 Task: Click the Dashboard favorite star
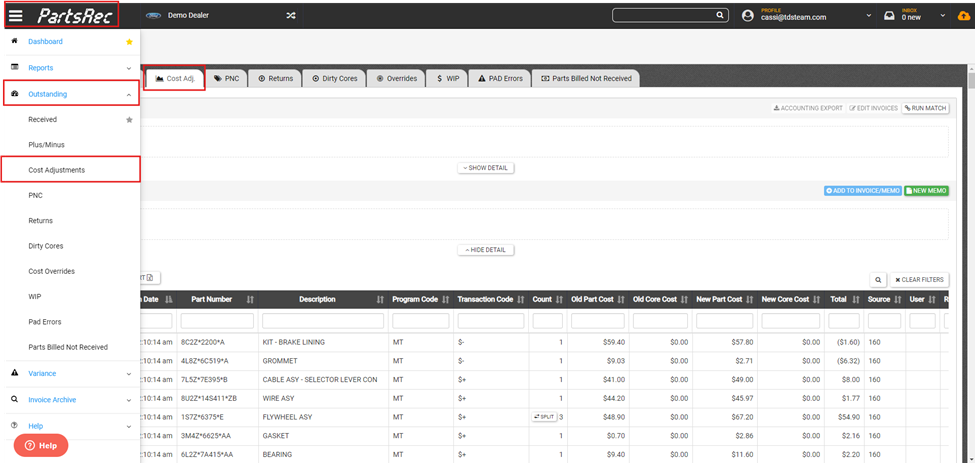pyautogui.click(x=129, y=42)
